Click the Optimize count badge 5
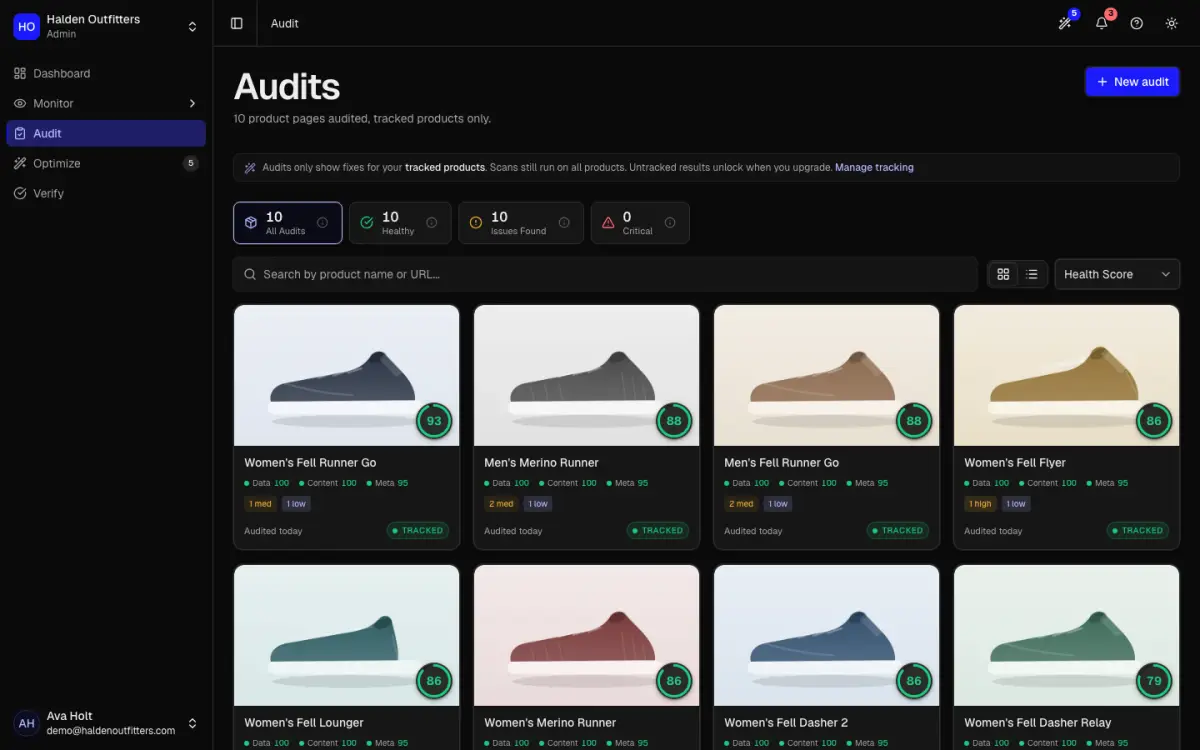1200x750 pixels. (x=190, y=163)
